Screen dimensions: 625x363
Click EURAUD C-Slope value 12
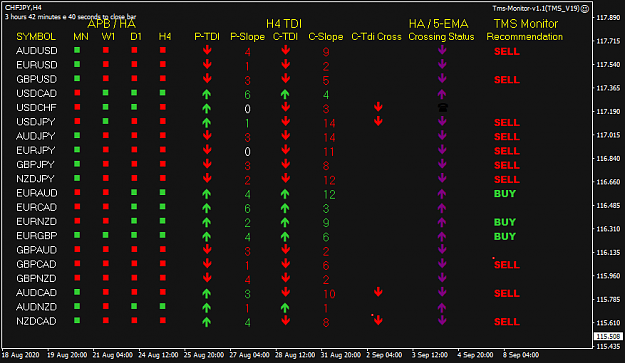(329, 194)
